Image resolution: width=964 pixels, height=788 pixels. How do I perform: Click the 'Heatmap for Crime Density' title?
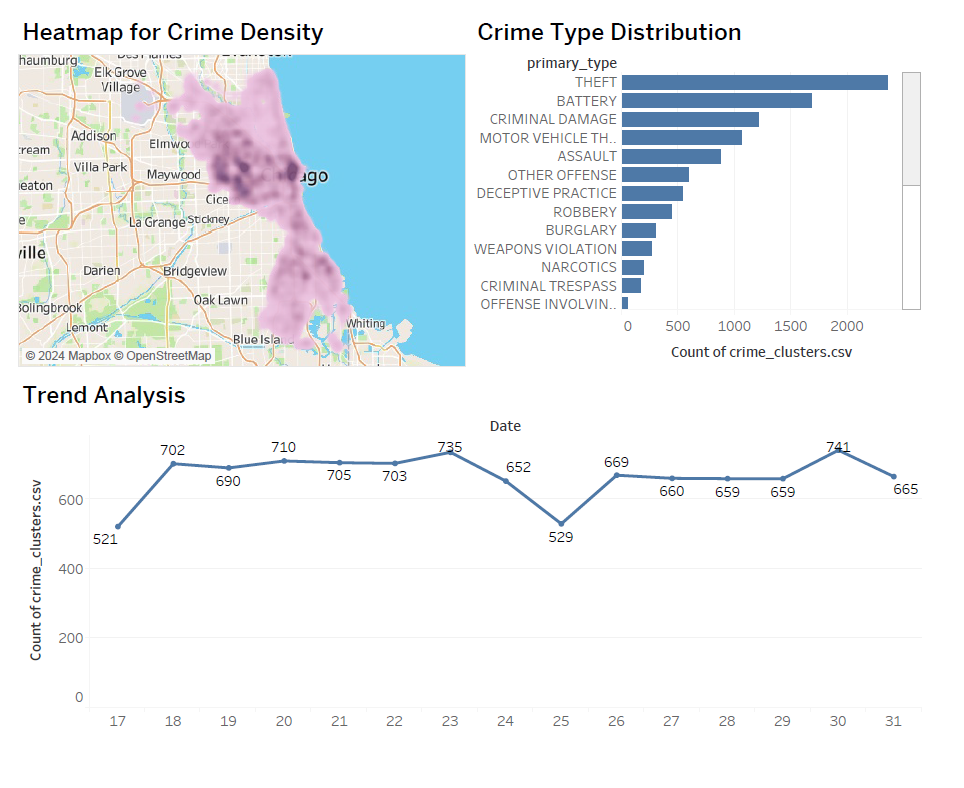(x=173, y=33)
